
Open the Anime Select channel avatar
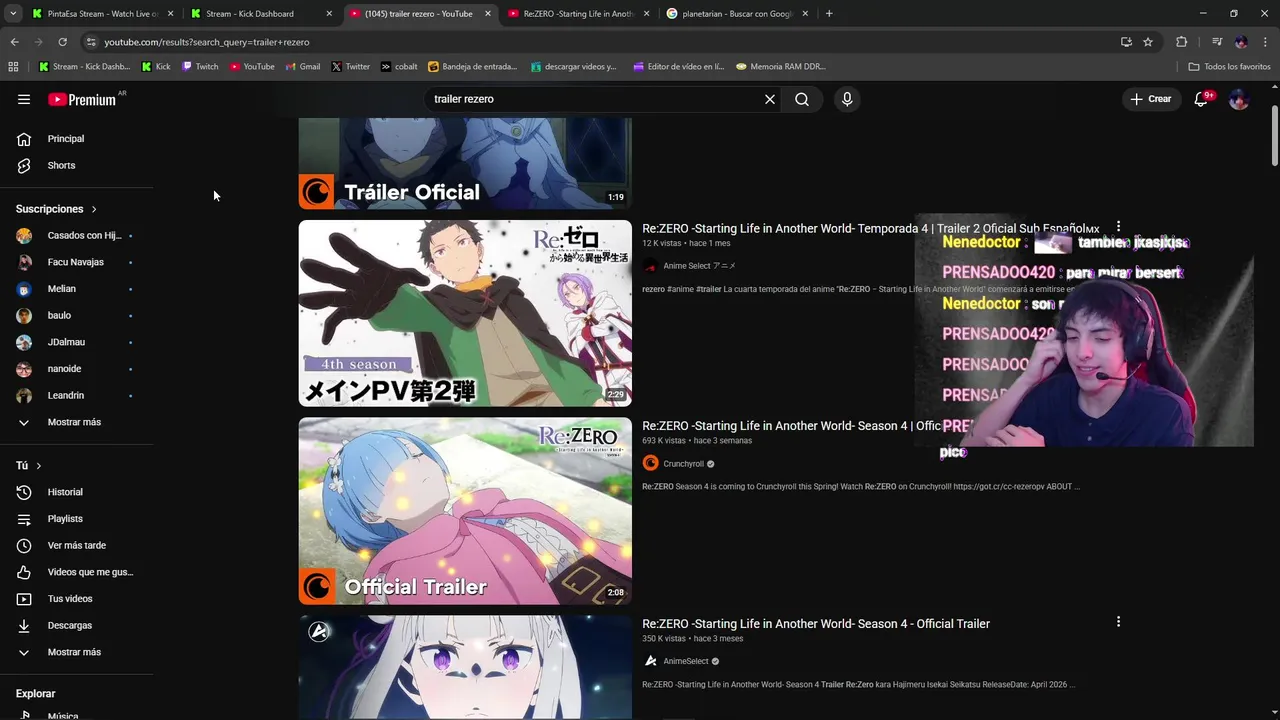click(x=650, y=266)
